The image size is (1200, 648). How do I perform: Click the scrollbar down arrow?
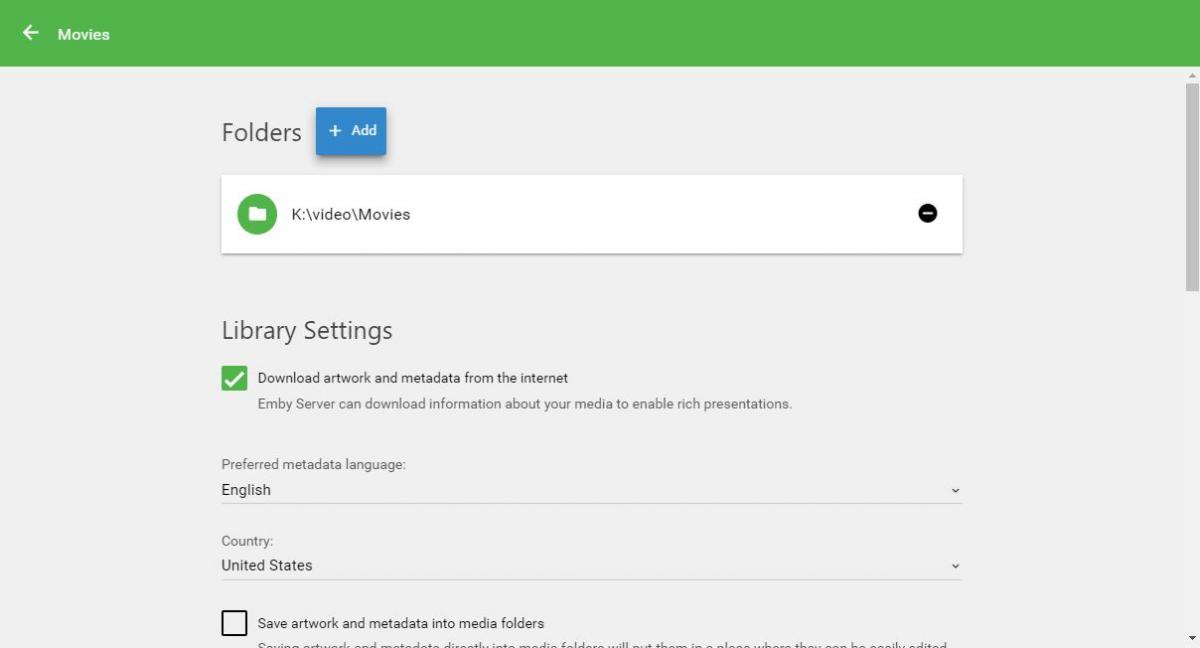pyautogui.click(x=1191, y=638)
